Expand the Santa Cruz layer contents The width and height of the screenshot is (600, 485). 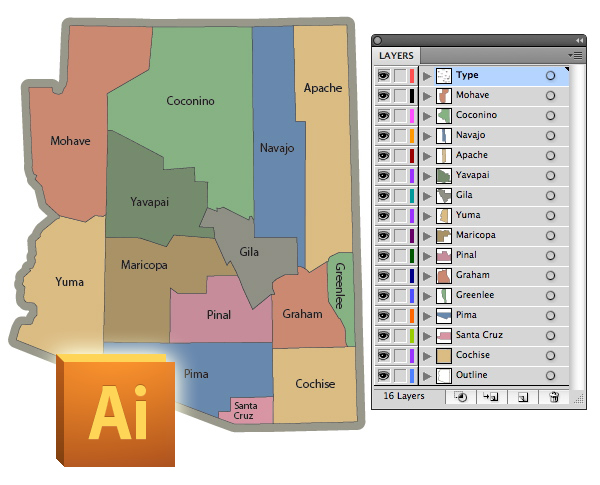point(427,336)
